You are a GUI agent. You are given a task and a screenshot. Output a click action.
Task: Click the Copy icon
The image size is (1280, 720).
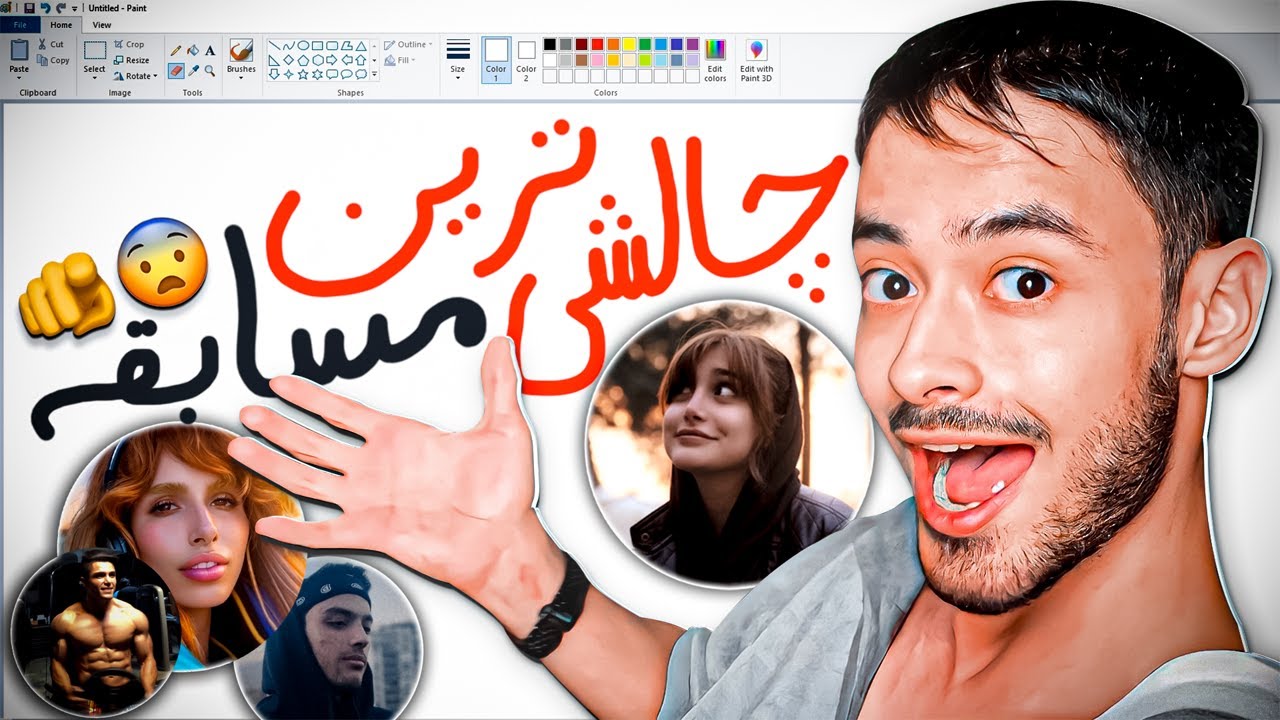(43, 60)
